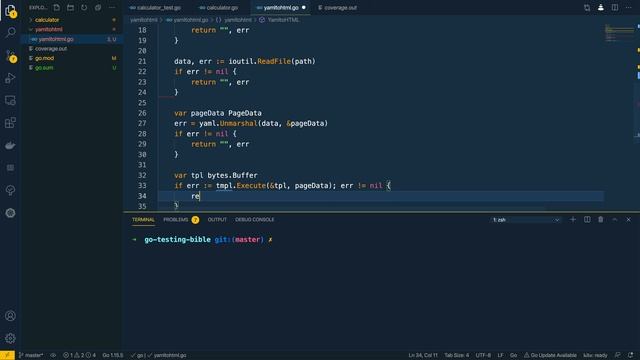Click Go 1.15.5 version in status bar

point(113,355)
